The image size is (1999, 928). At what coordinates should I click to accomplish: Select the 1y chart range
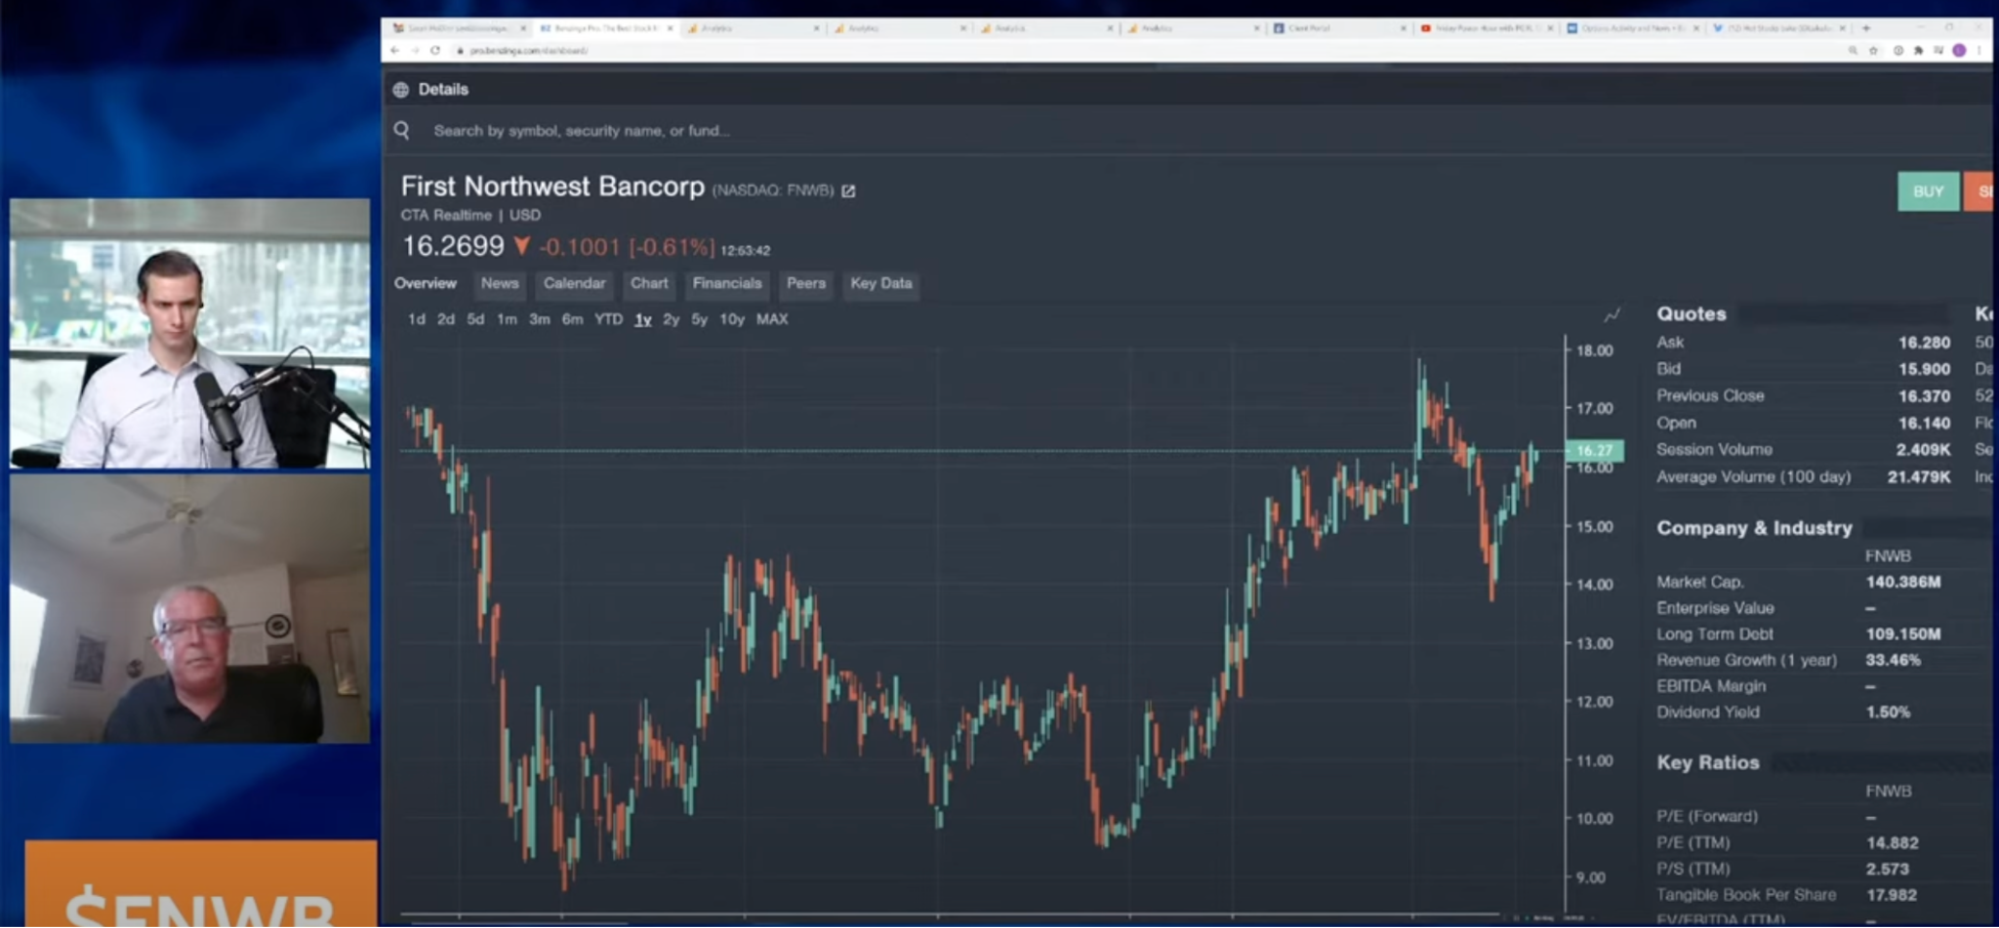click(x=643, y=319)
